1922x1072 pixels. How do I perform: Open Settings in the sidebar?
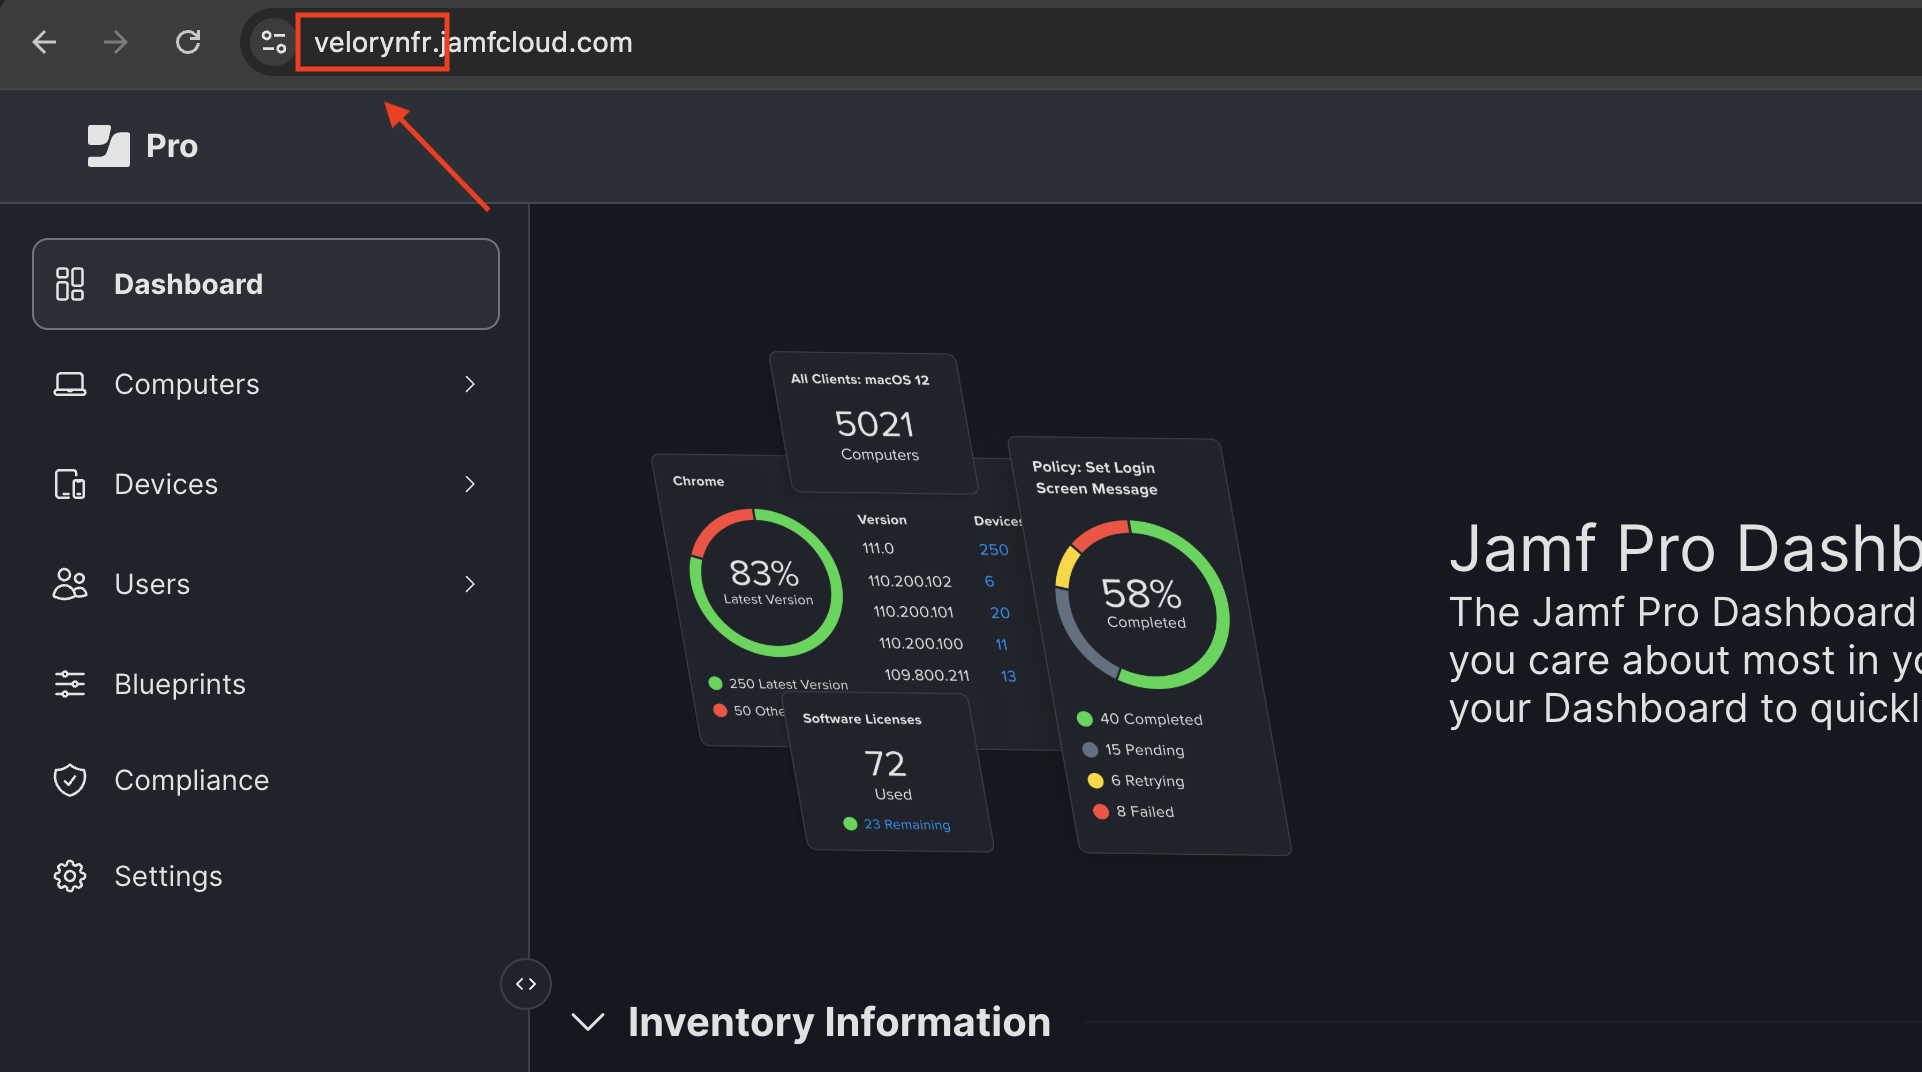266,876
